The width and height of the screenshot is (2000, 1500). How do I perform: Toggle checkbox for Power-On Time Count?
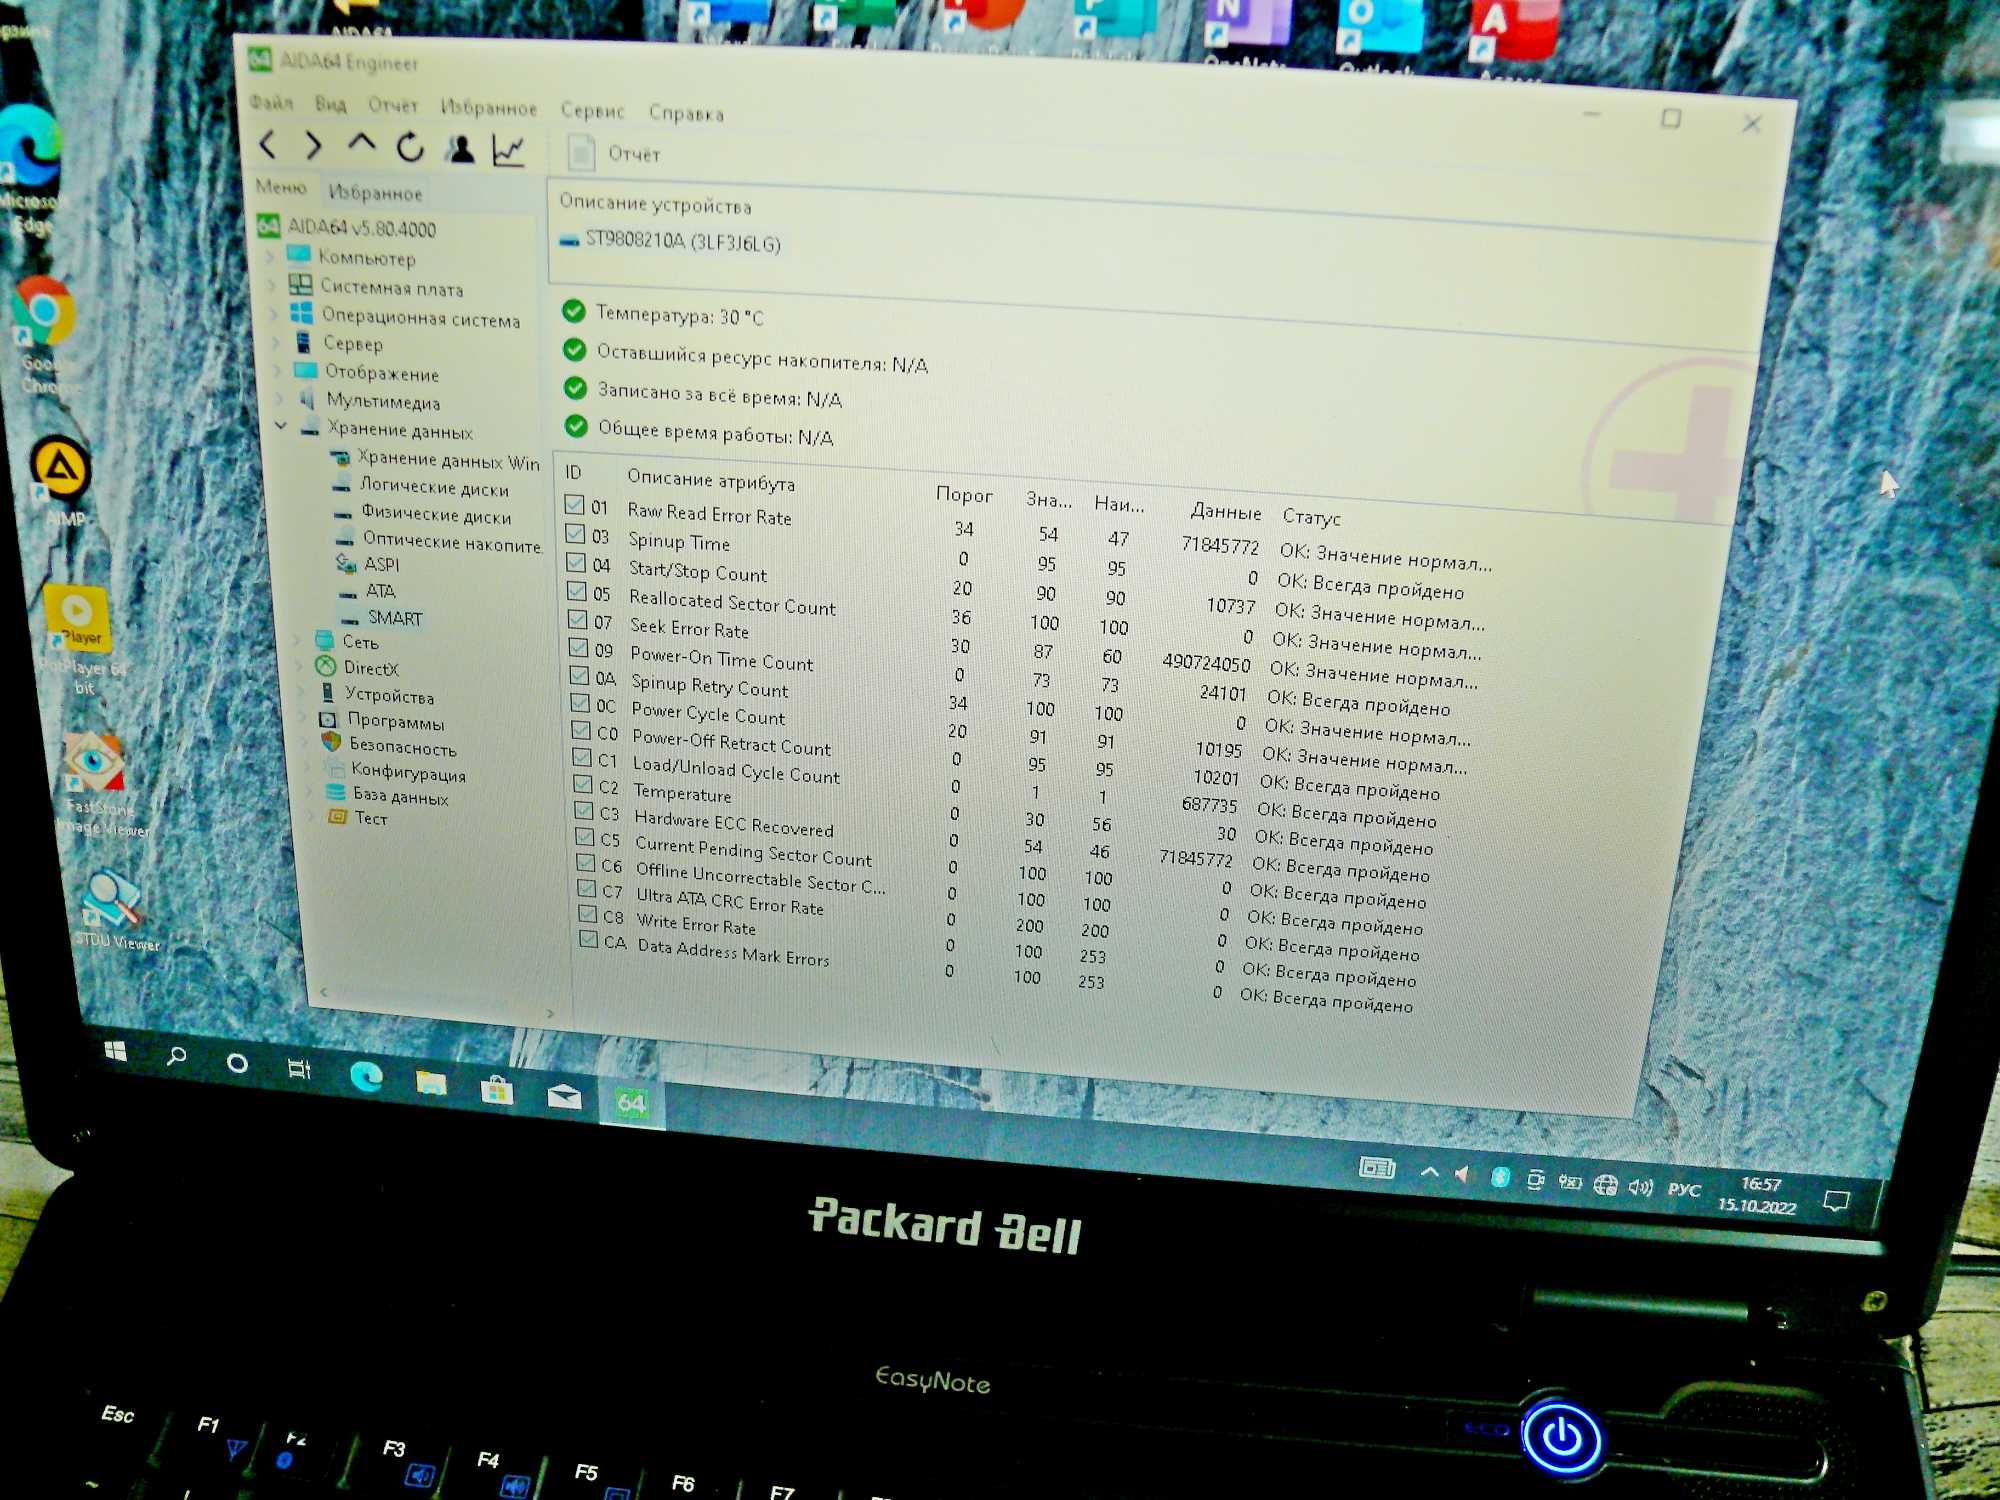(x=579, y=648)
